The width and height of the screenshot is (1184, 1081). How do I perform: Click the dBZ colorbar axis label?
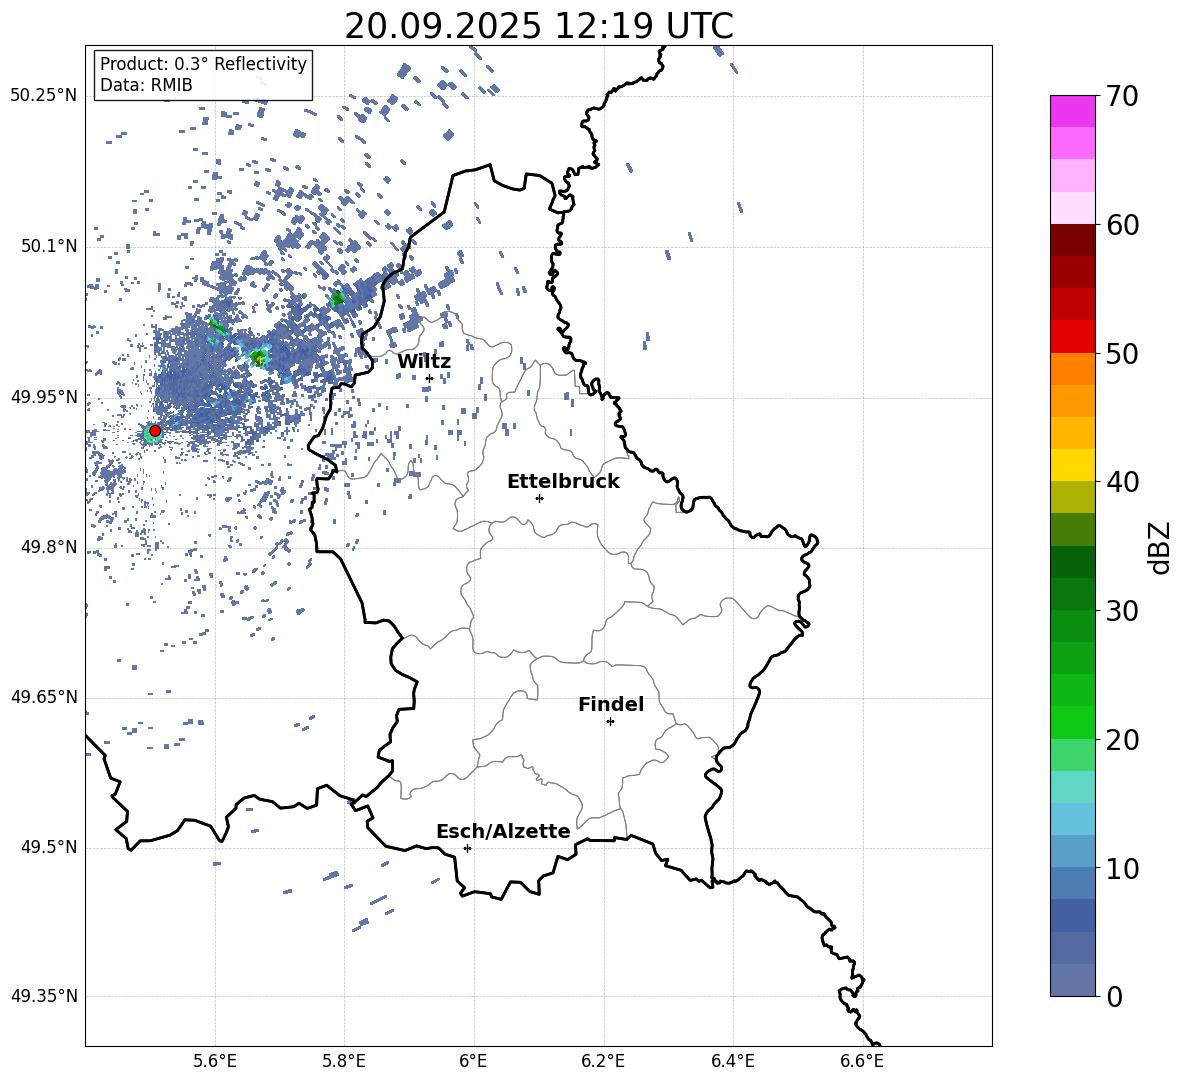pyautogui.click(x=1161, y=547)
